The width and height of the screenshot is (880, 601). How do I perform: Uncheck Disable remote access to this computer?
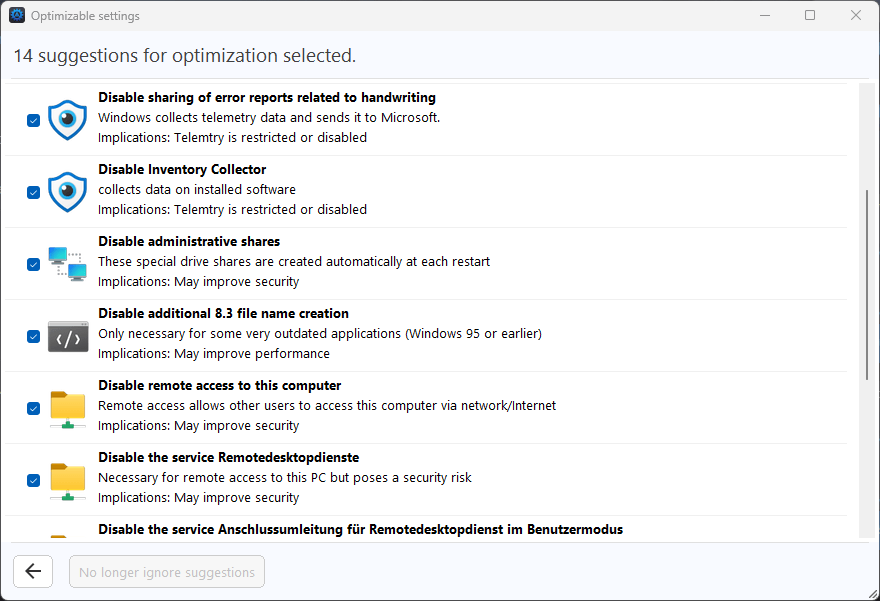(x=33, y=408)
